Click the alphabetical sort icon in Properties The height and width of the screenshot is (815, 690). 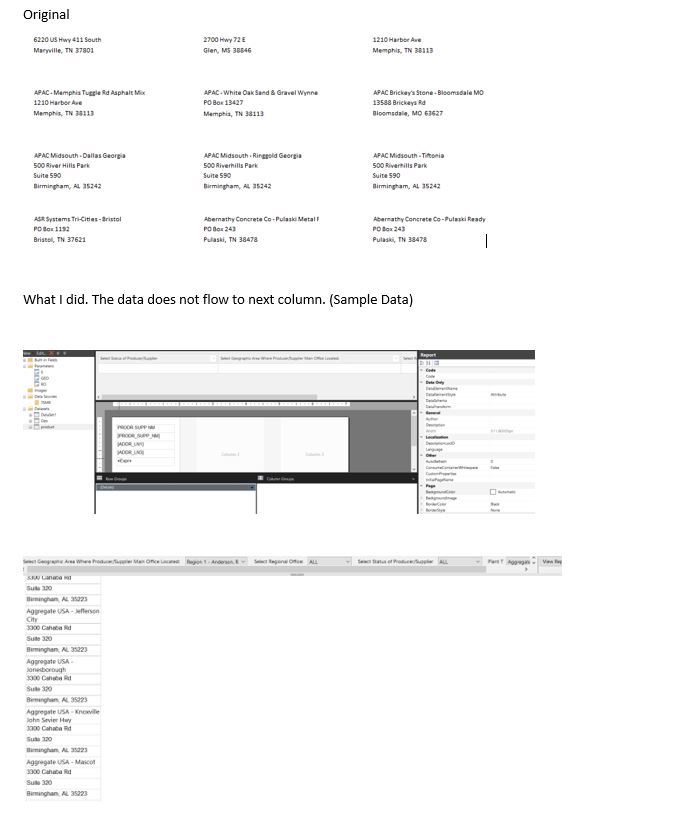(x=428, y=363)
